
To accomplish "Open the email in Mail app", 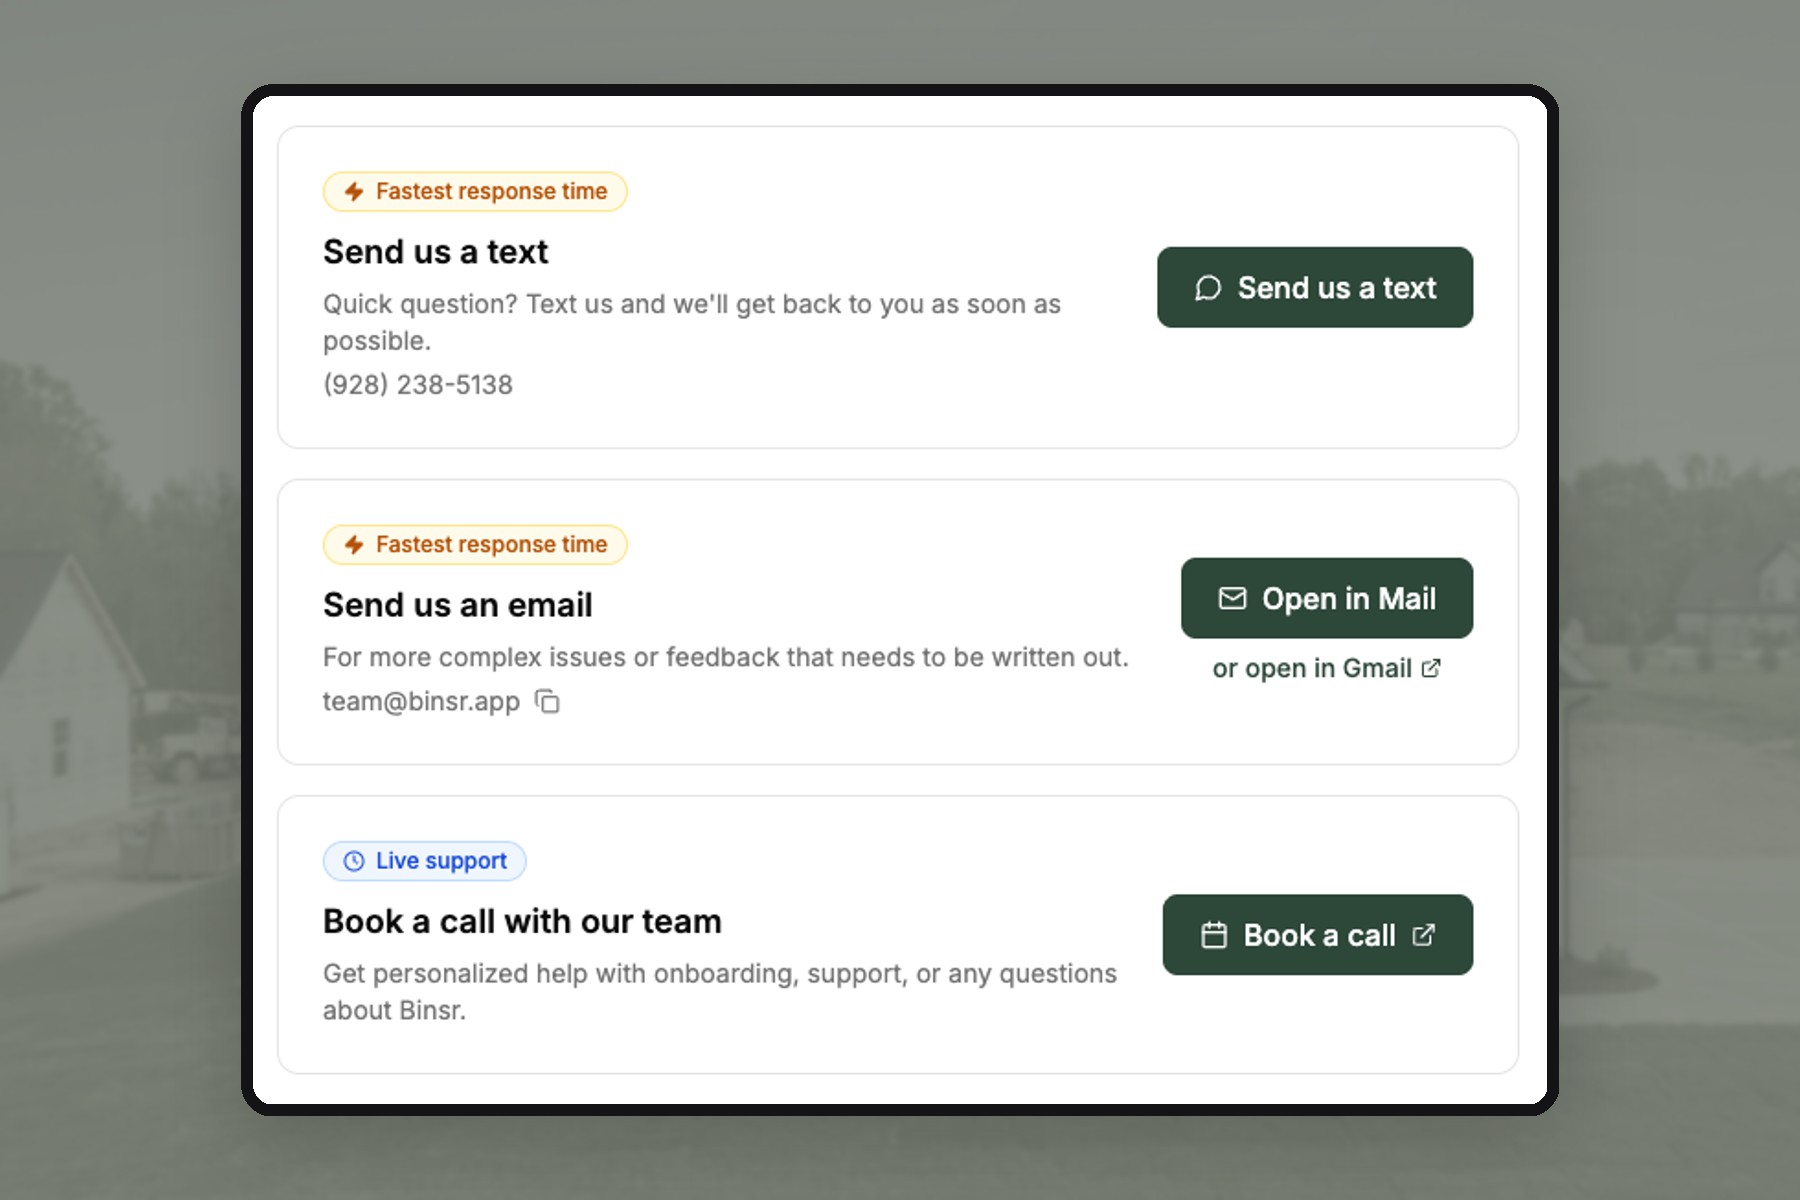I will 1327,598.
